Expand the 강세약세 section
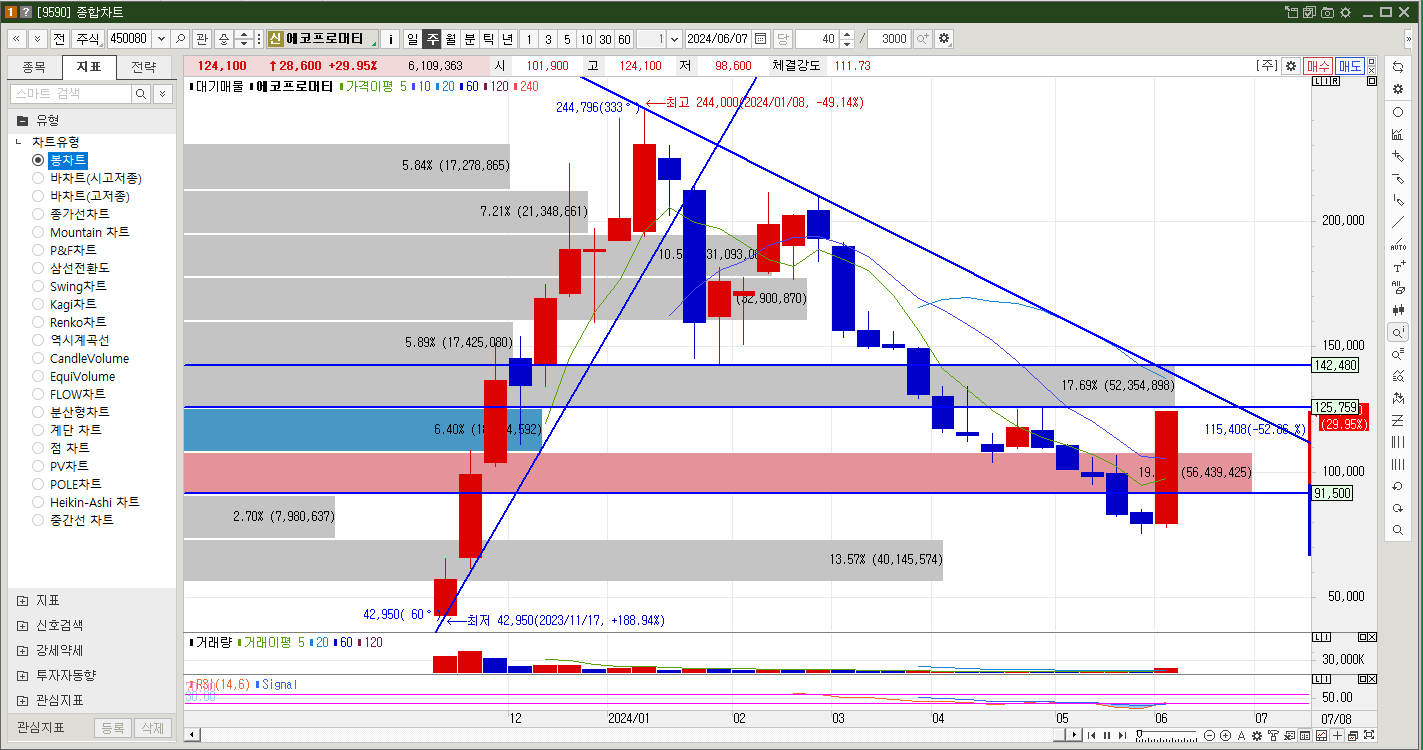The width and height of the screenshot is (1423, 750). click(x=23, y=650)
